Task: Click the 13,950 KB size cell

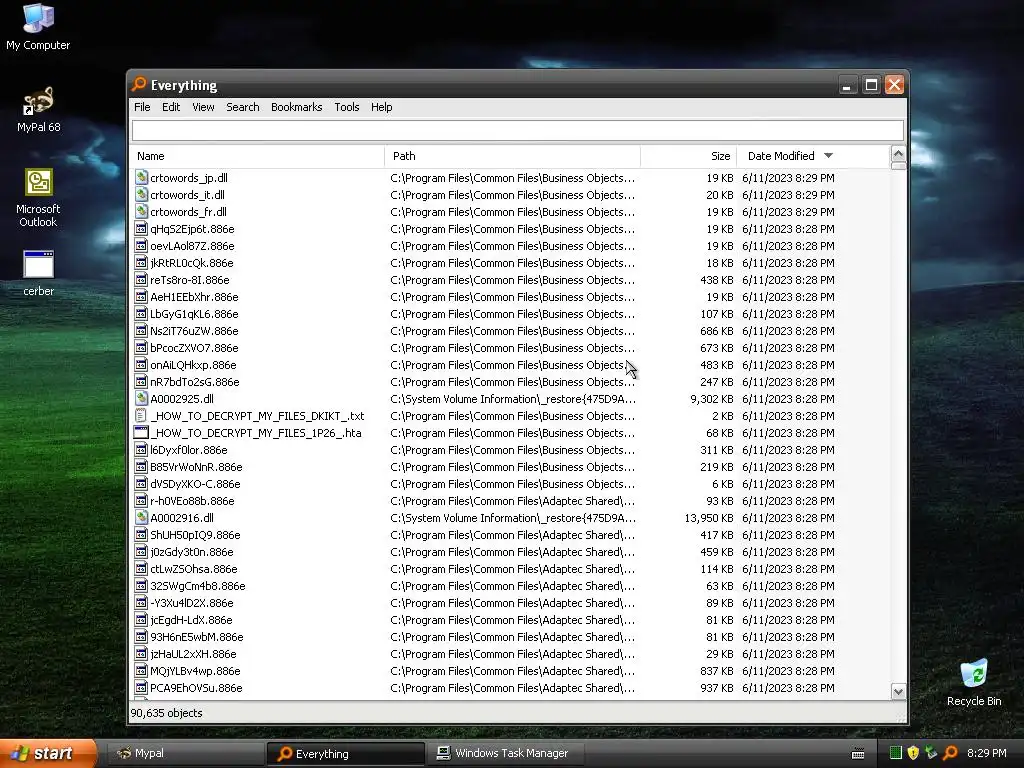Action: pos(709,517)
